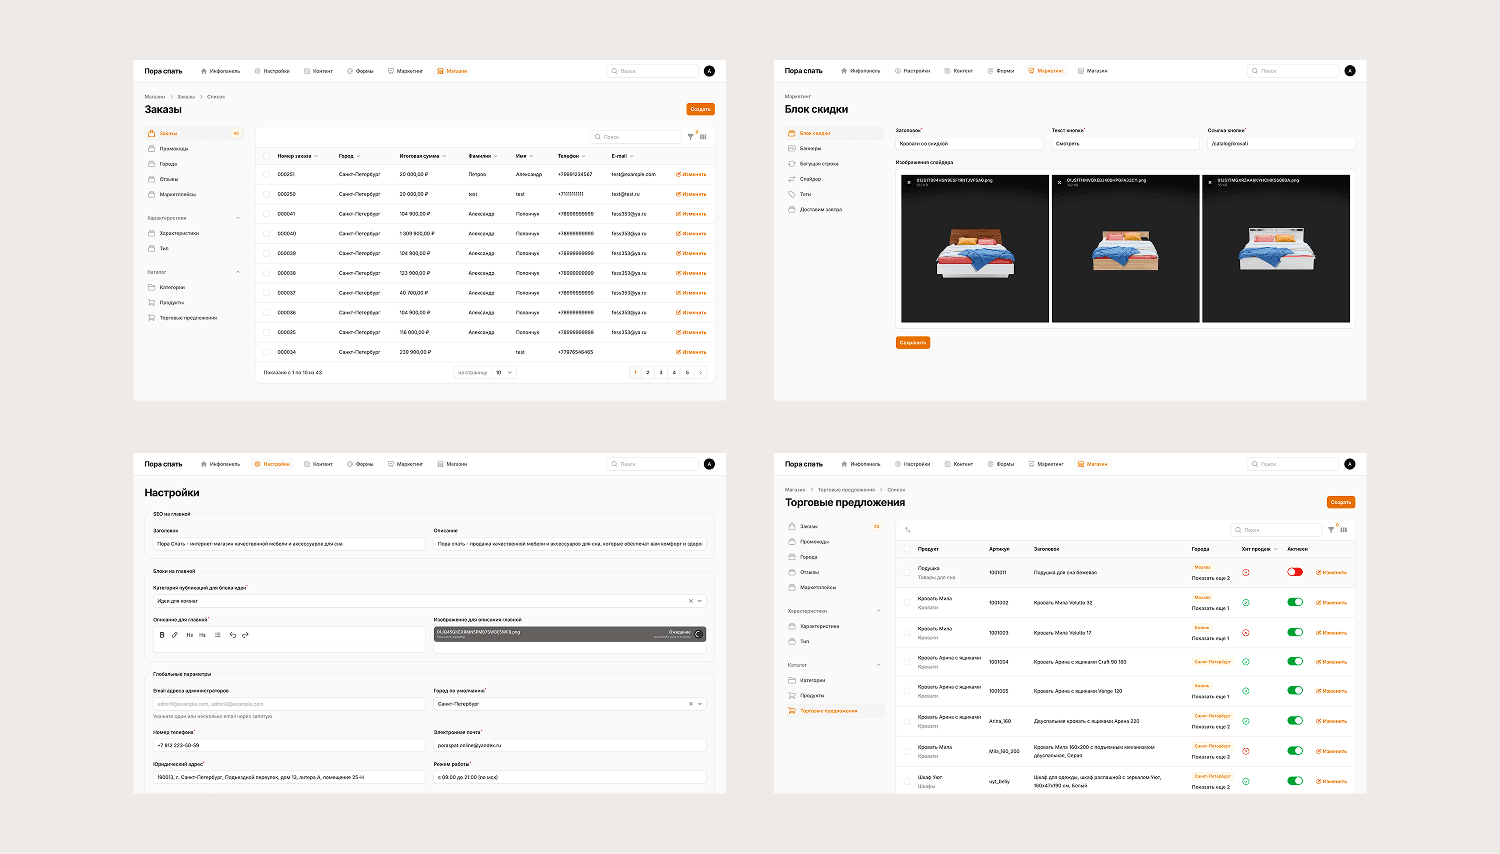This screenshot has height=854, width=1500.
Task: Click Создать button on Торговые предложения screen
Action: click(x=1341, y=502)
